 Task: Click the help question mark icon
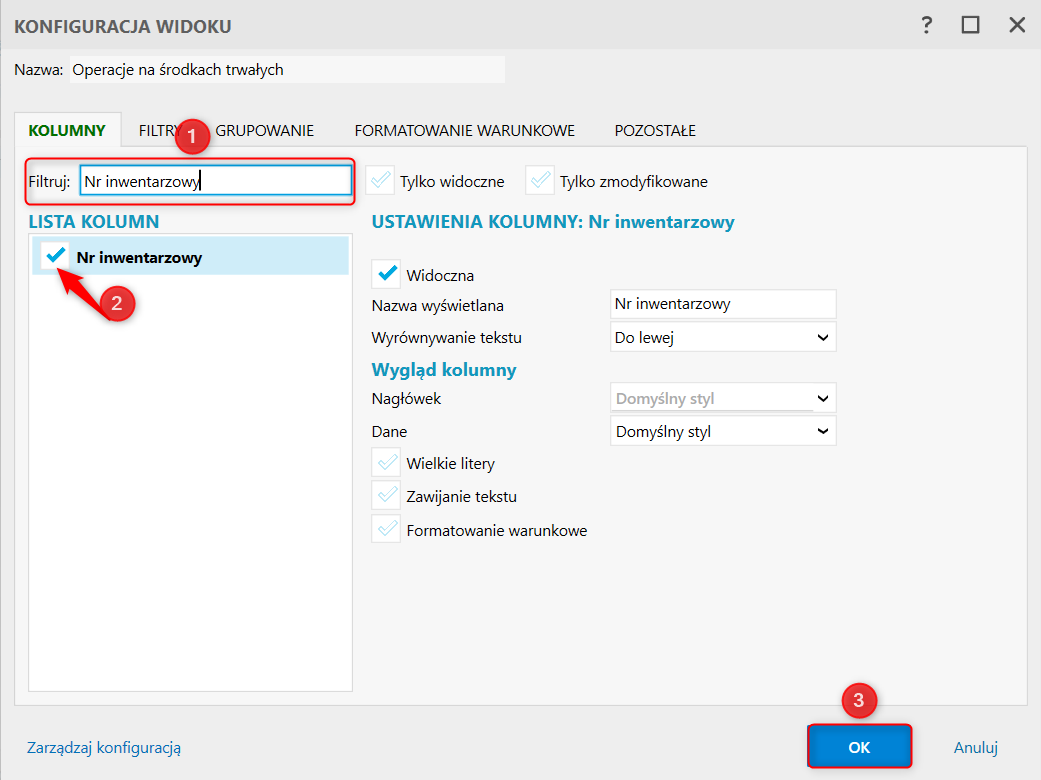927,25
